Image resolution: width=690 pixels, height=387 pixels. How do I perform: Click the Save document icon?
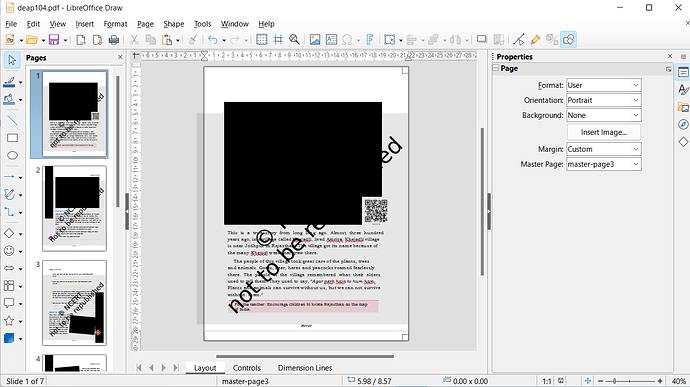click(x=54, y=40)
